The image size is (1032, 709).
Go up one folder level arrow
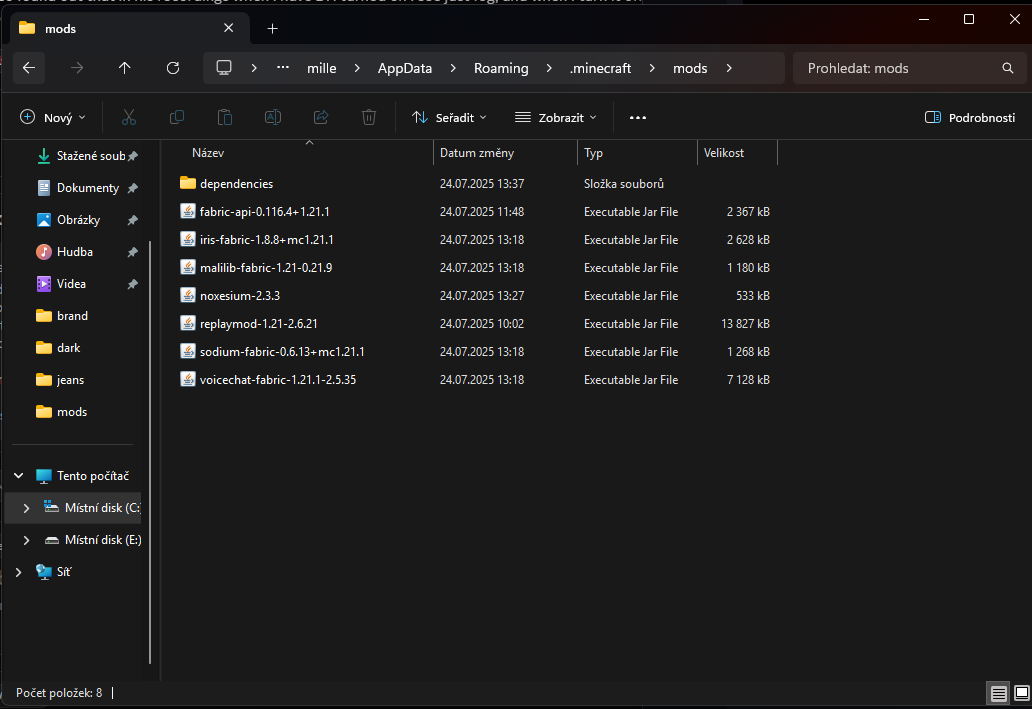click(124, 68)
